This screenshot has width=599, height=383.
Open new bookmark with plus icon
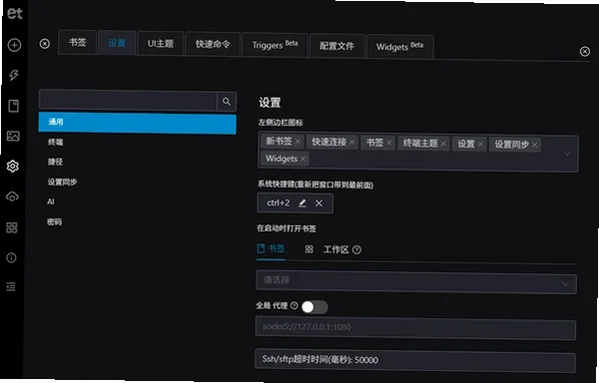15,45
